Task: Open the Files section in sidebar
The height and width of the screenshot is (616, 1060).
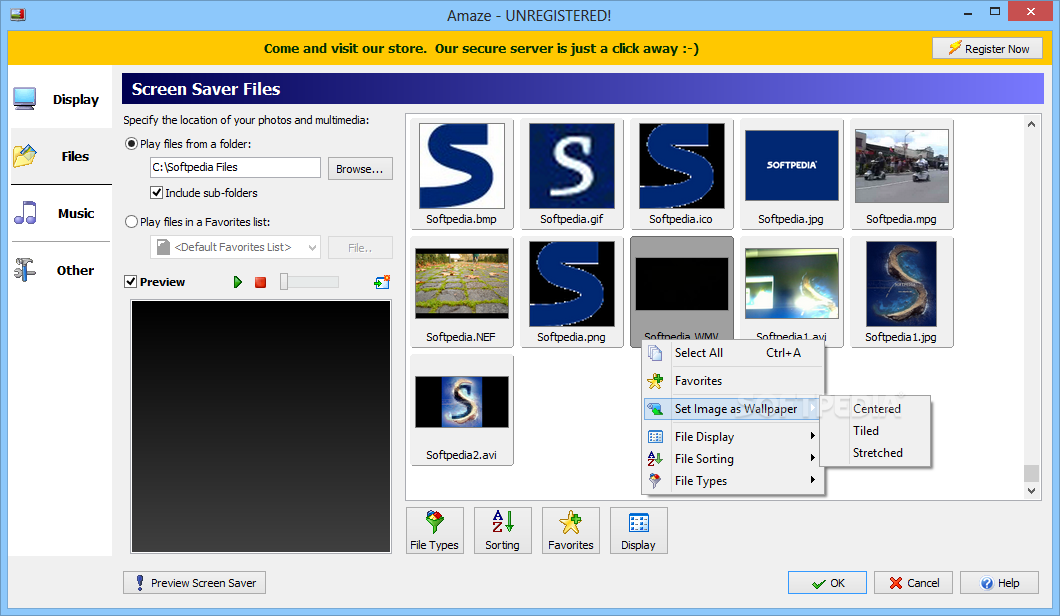Action: pos(60,156)
